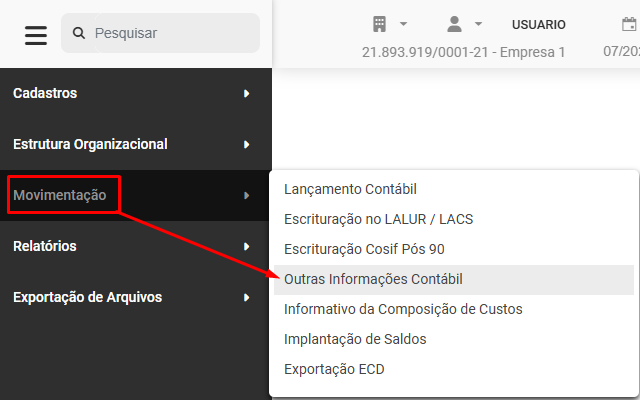640x400 pixels.
Task: Select the Movimentação menu item
Action: [60, 195]
